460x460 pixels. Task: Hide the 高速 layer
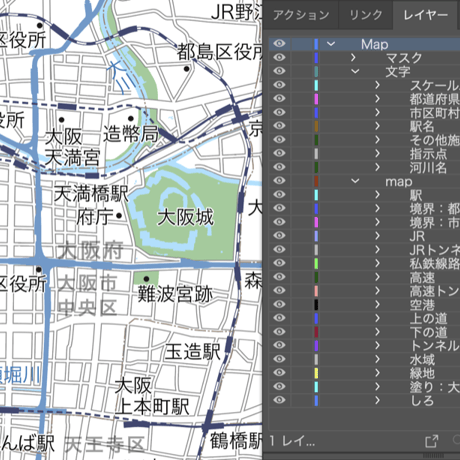279,277
